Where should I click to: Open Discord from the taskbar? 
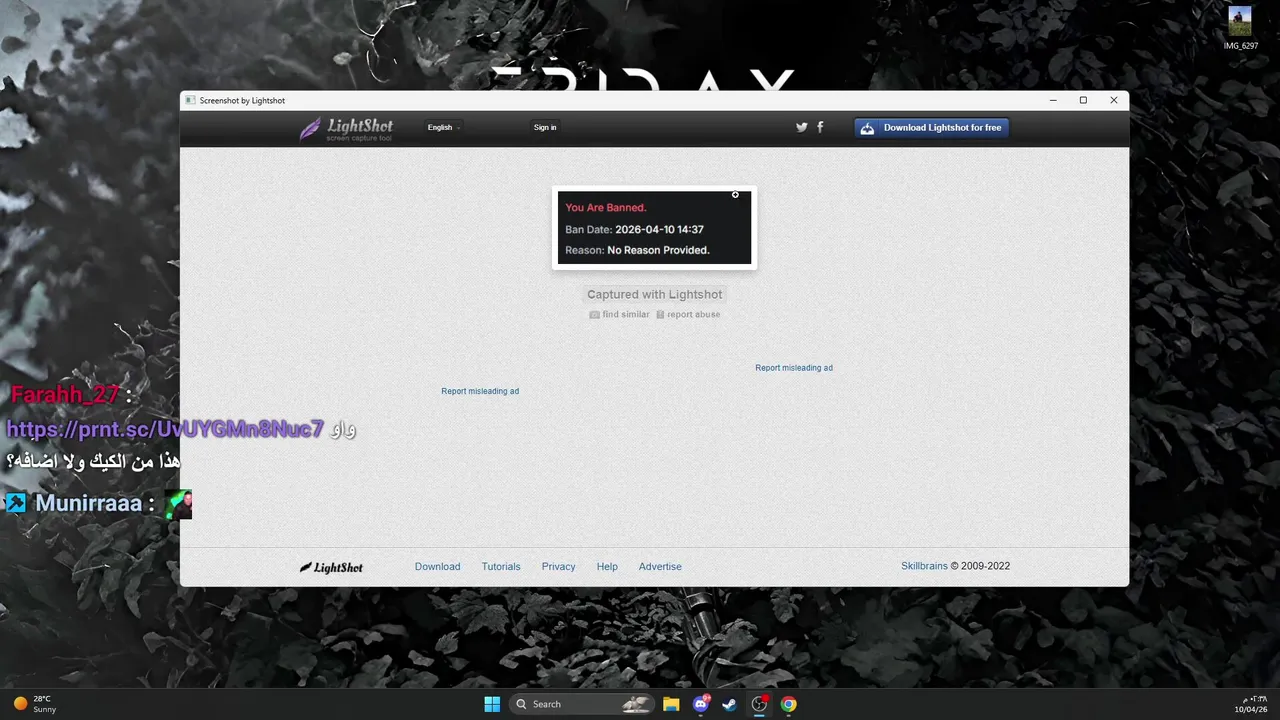tap(701, 704)
